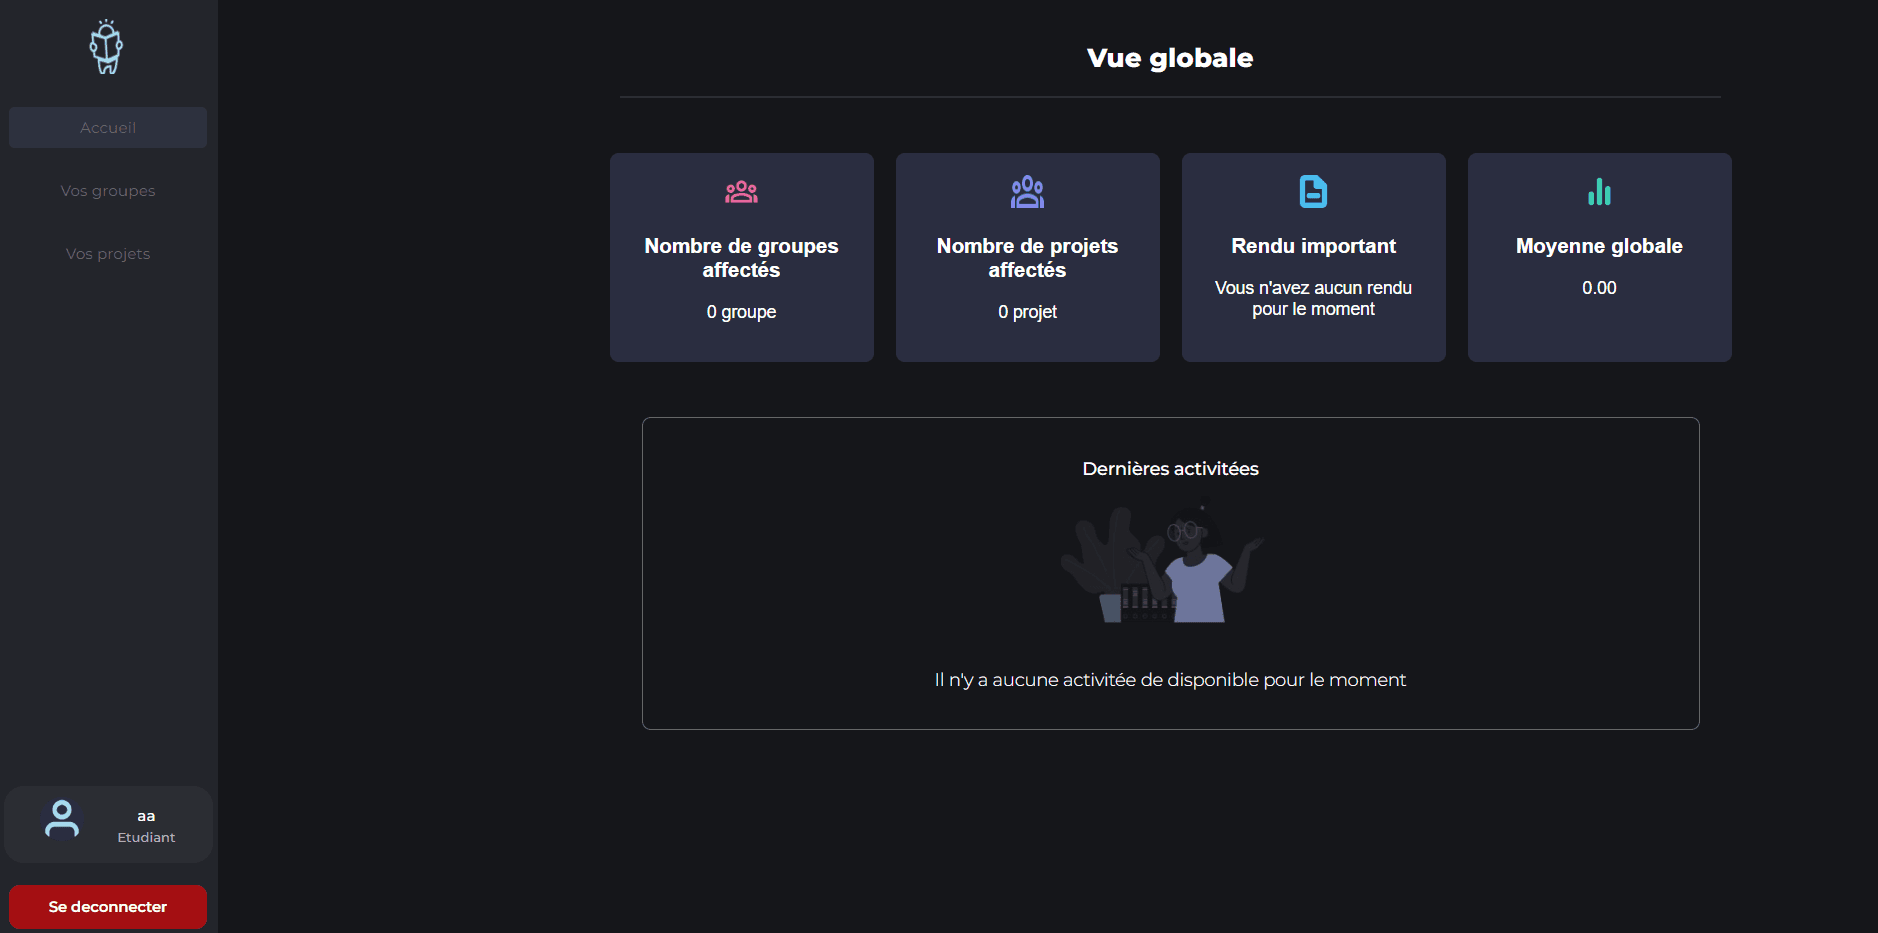Select the pink groups icon on affected groups card

pos(741,192)
